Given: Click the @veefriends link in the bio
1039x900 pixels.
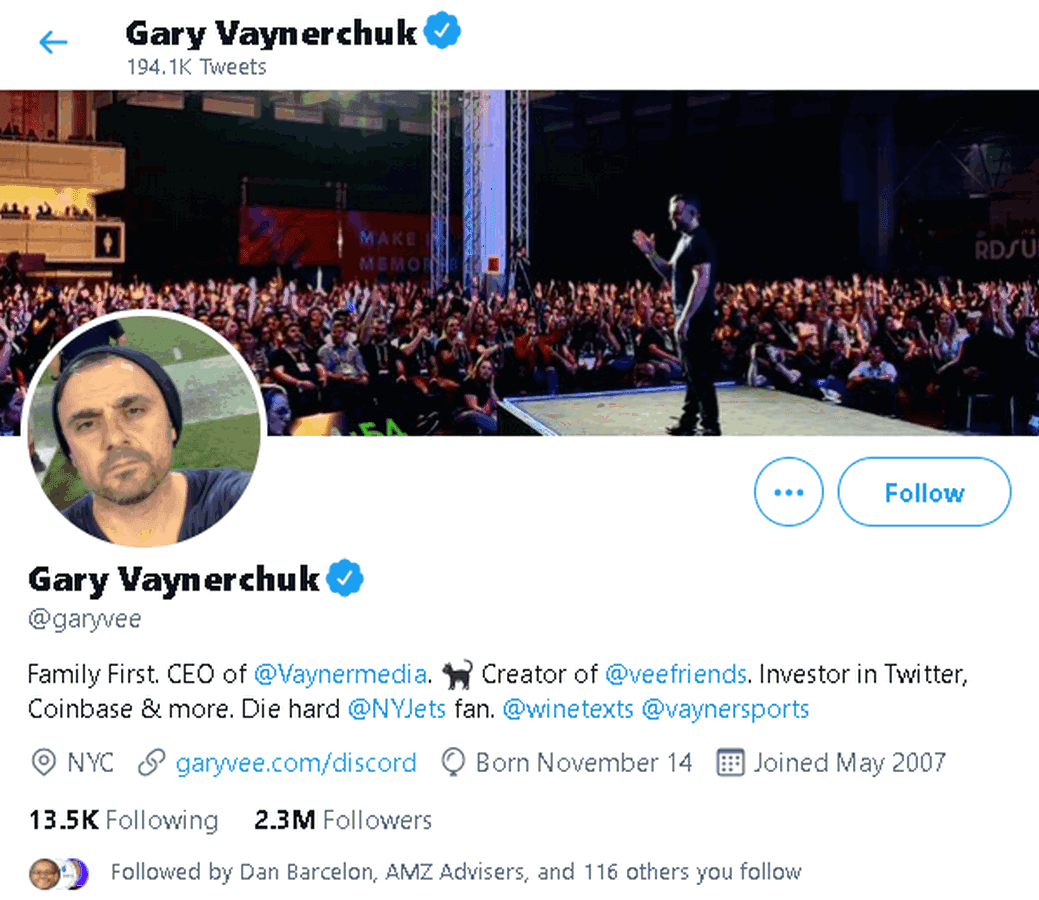Looking at the screenshot, I should [x=674, y=674].
